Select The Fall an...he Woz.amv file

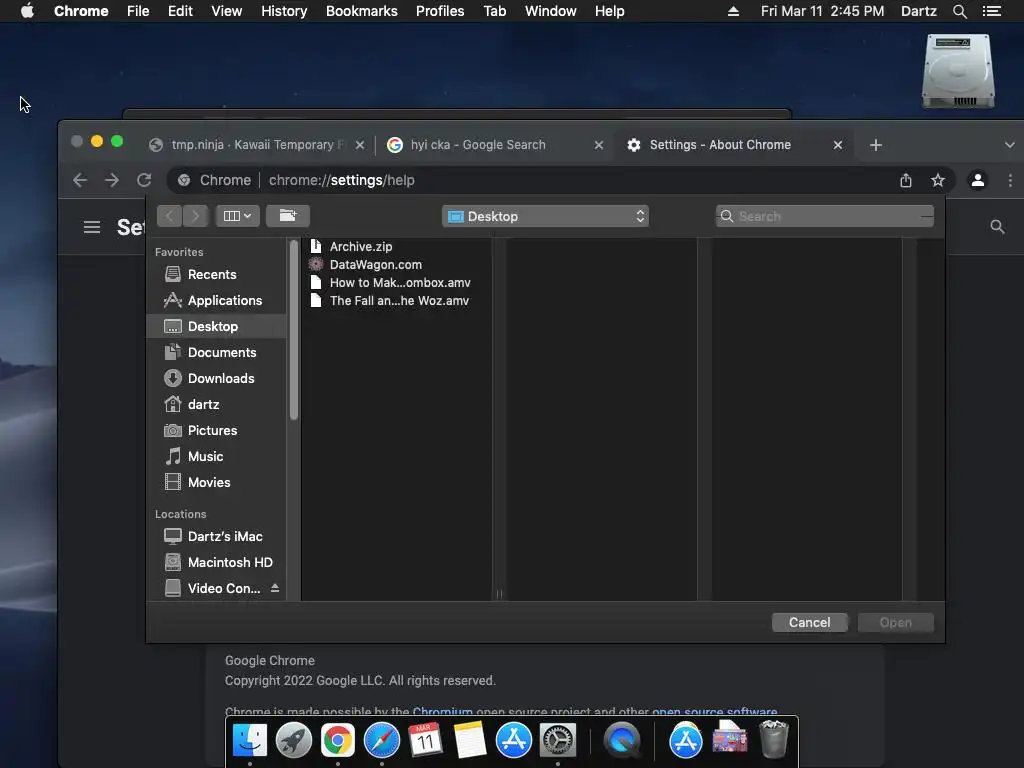397,300
